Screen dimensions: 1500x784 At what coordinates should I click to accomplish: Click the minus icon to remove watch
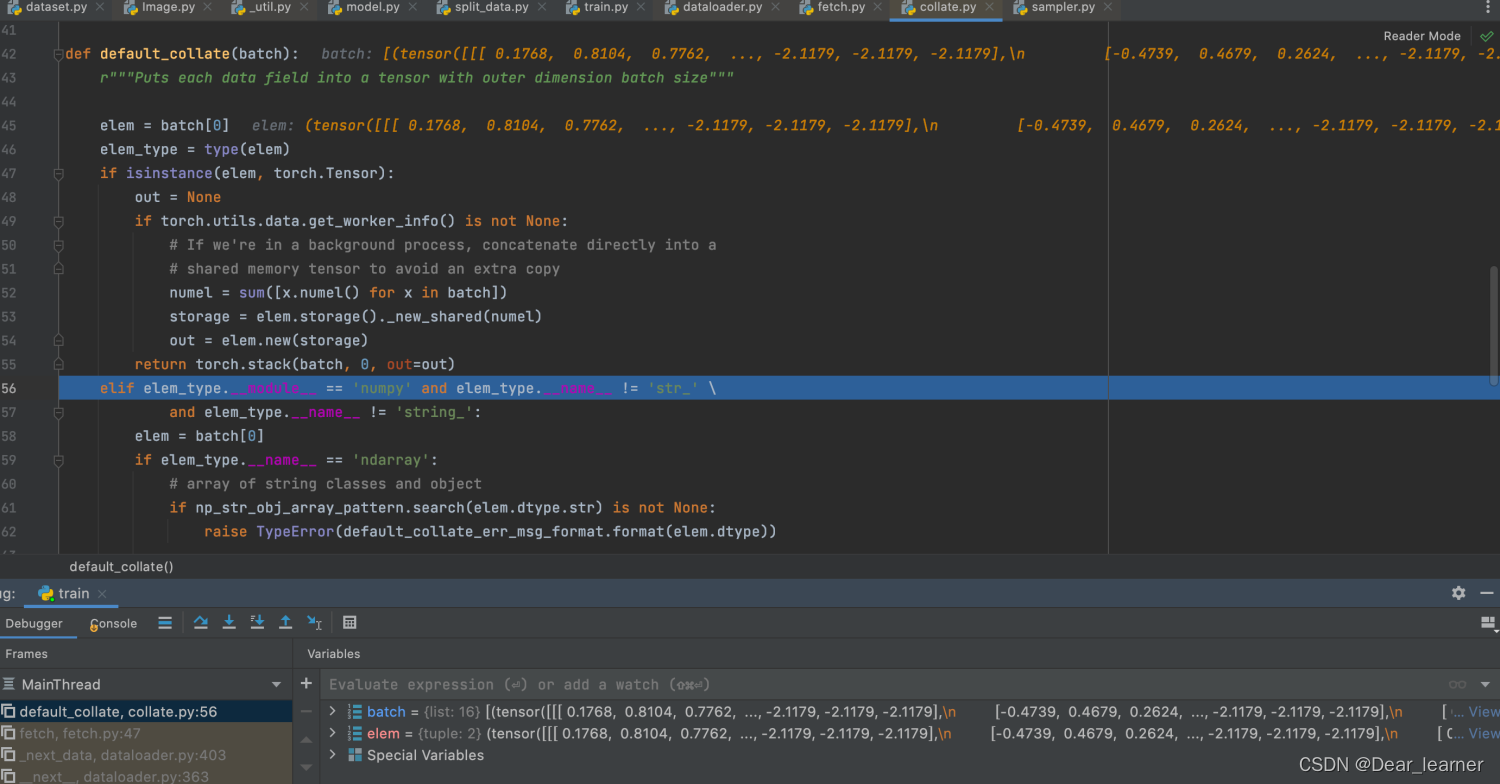(x=306, y=712)
